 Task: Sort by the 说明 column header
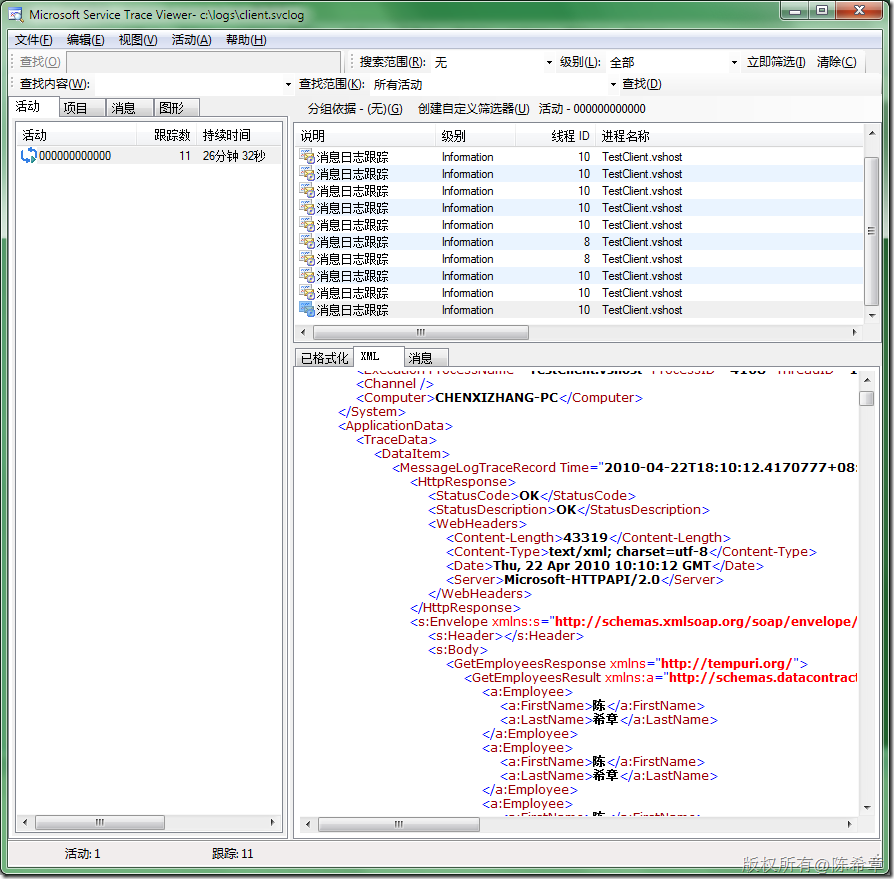pos(365,136)
